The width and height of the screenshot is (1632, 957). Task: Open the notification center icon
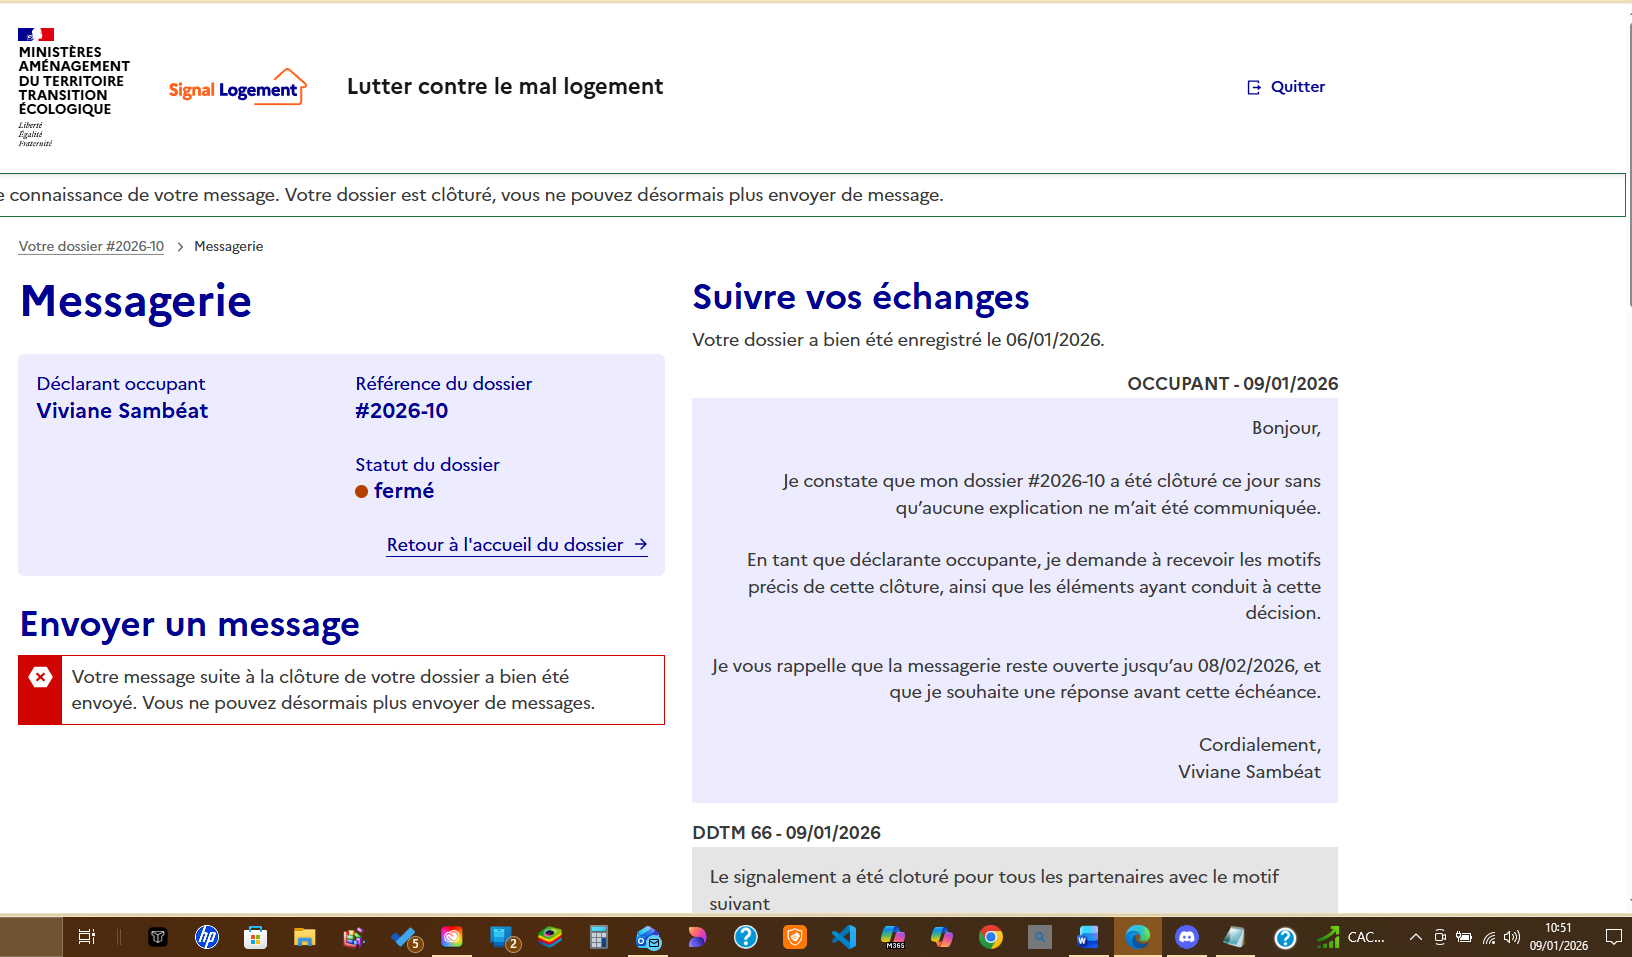(x=1613, y=937)
